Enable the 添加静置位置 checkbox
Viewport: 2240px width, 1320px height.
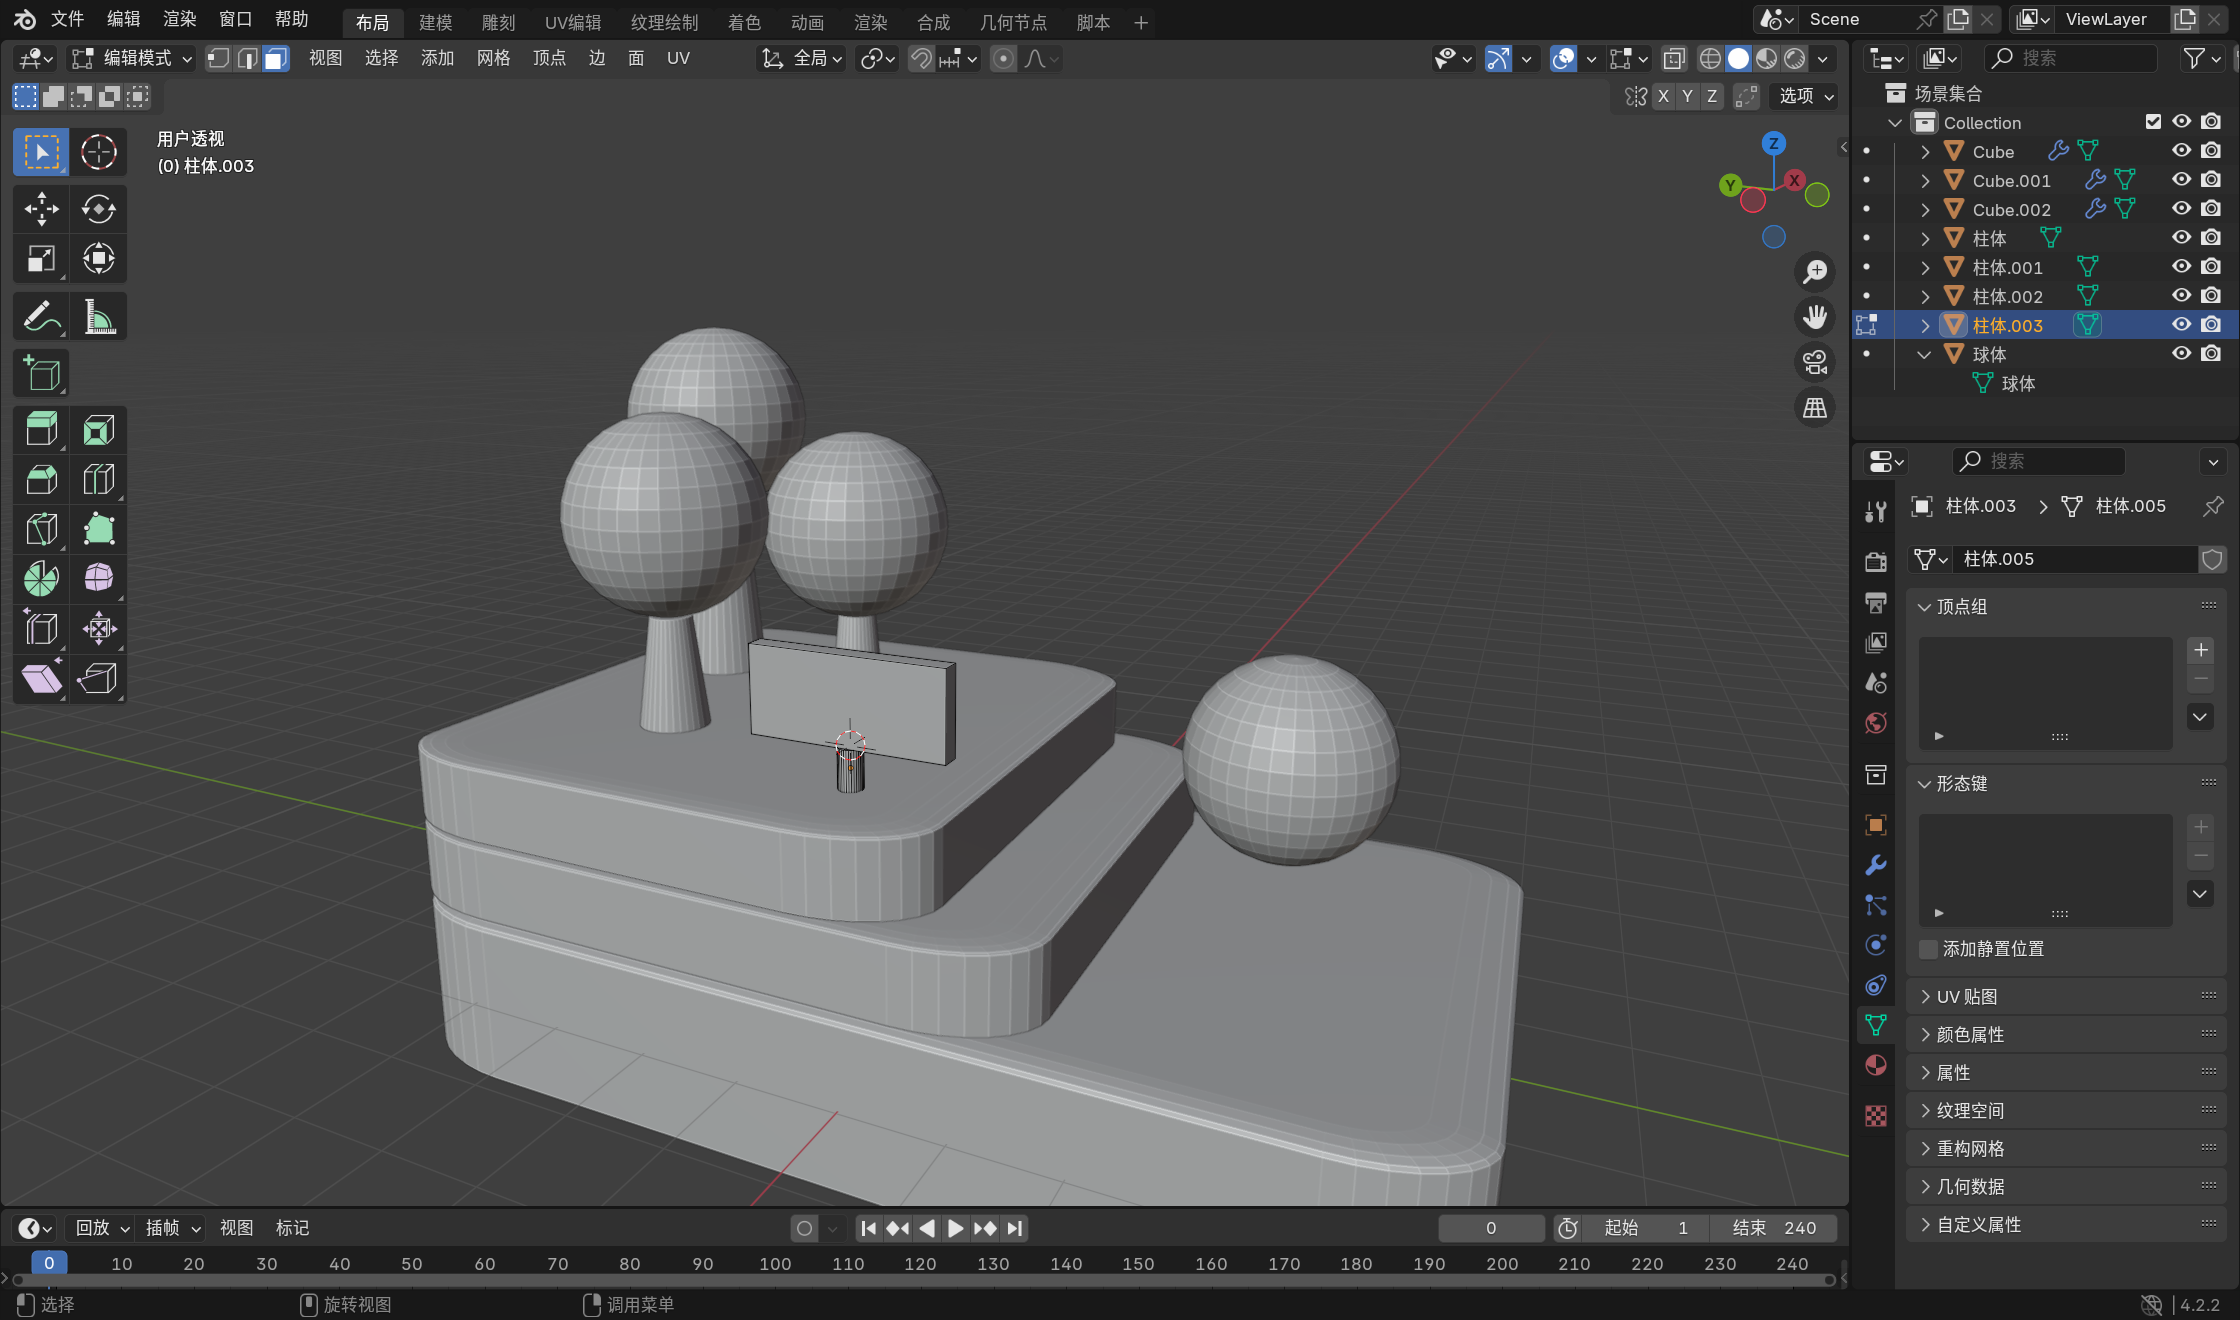1928,949
